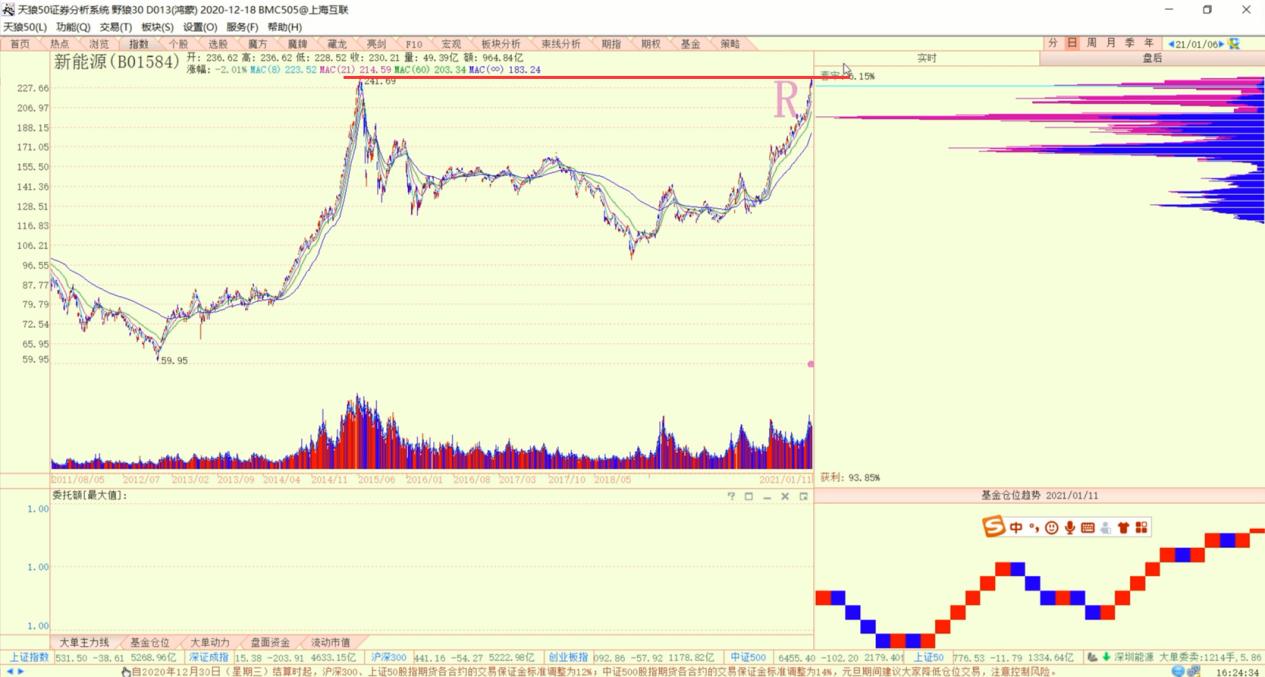1265x677 pixels.
Task: Switch to the 藏龙 tab
Action: [x=337, y=44]
